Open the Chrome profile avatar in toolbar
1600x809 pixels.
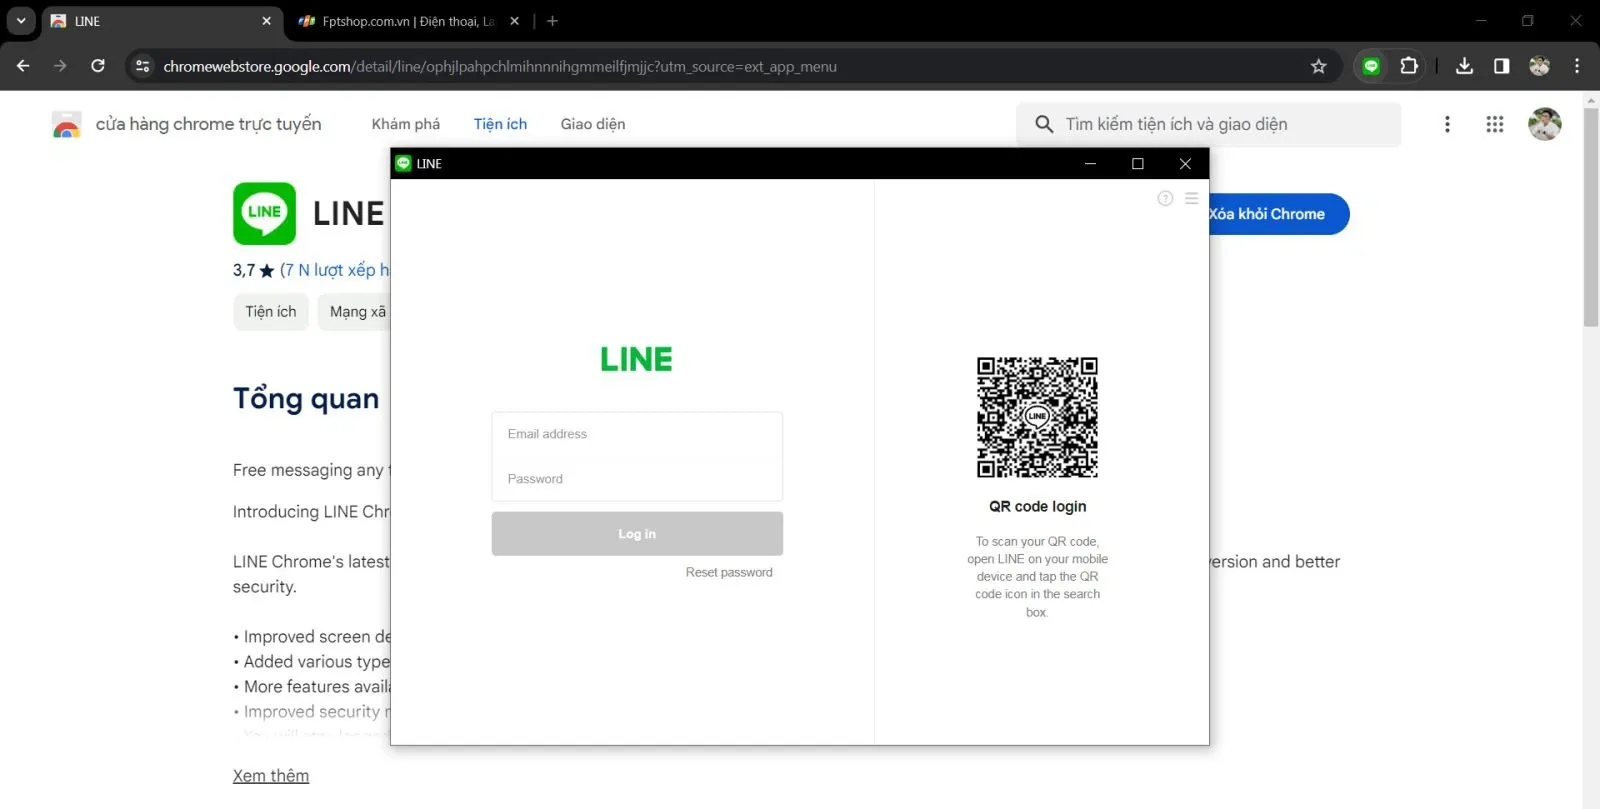(1539, 66)
